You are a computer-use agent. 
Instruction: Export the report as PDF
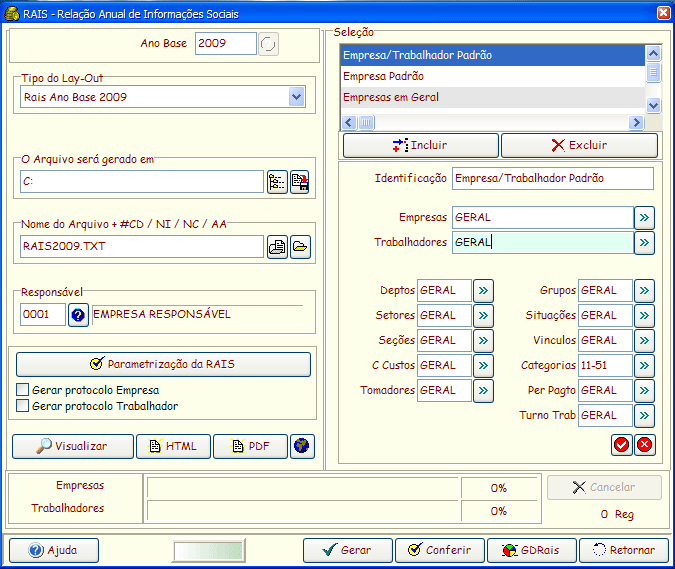click(x=250, y=446)
